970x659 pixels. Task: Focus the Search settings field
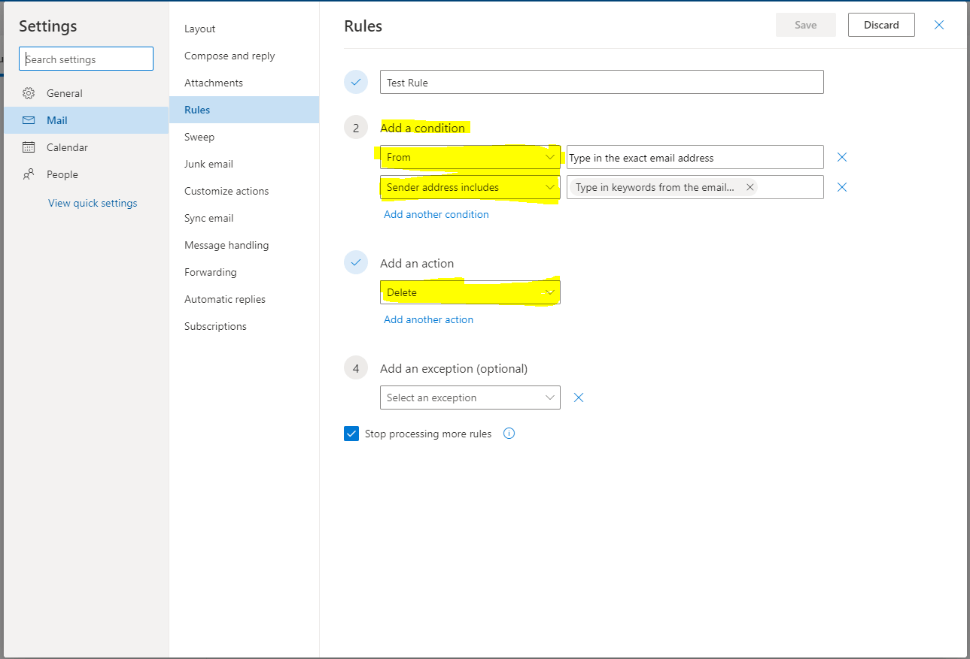click(x=86, y=59)
